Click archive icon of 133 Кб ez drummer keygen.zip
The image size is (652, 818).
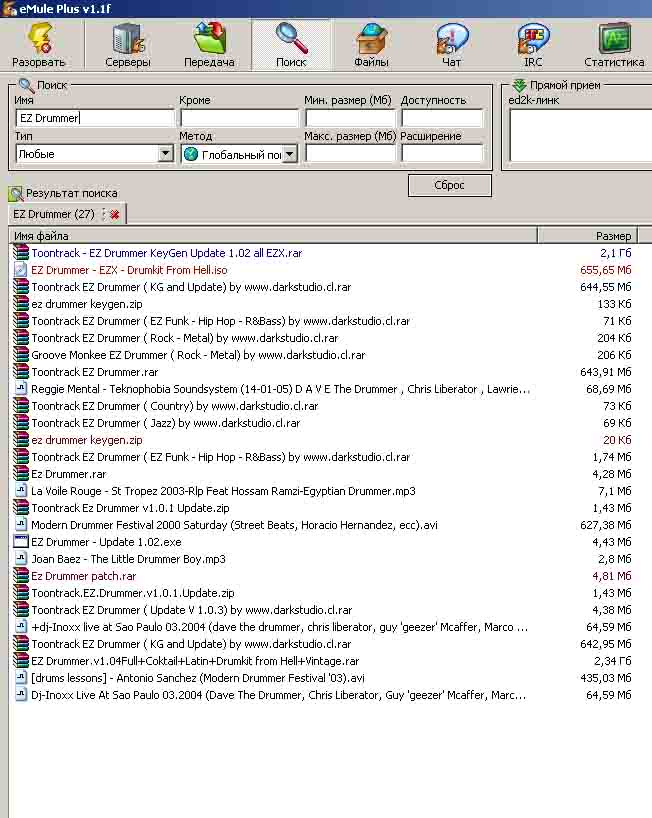click(21, 304)
